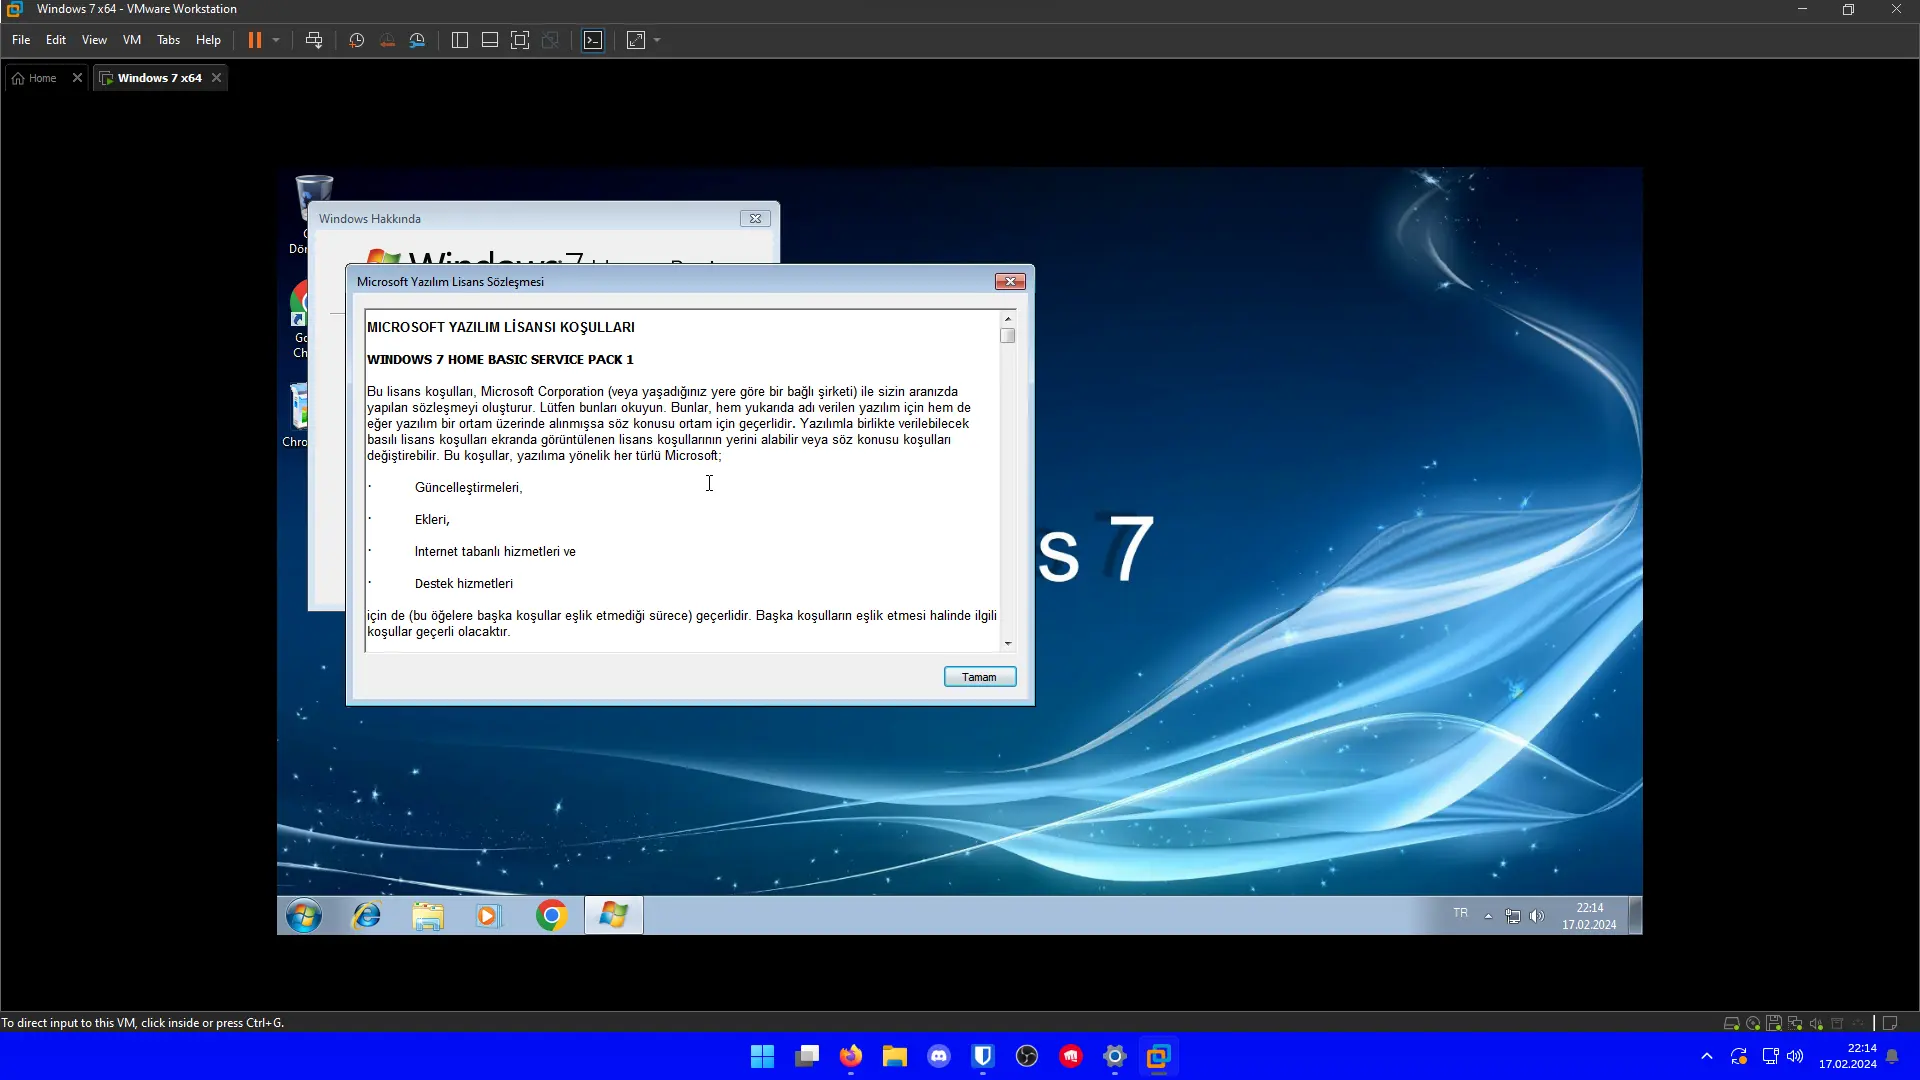Open the Help menu
The height and width of the screenshot is (1080, 1920).
pos(208,40)
